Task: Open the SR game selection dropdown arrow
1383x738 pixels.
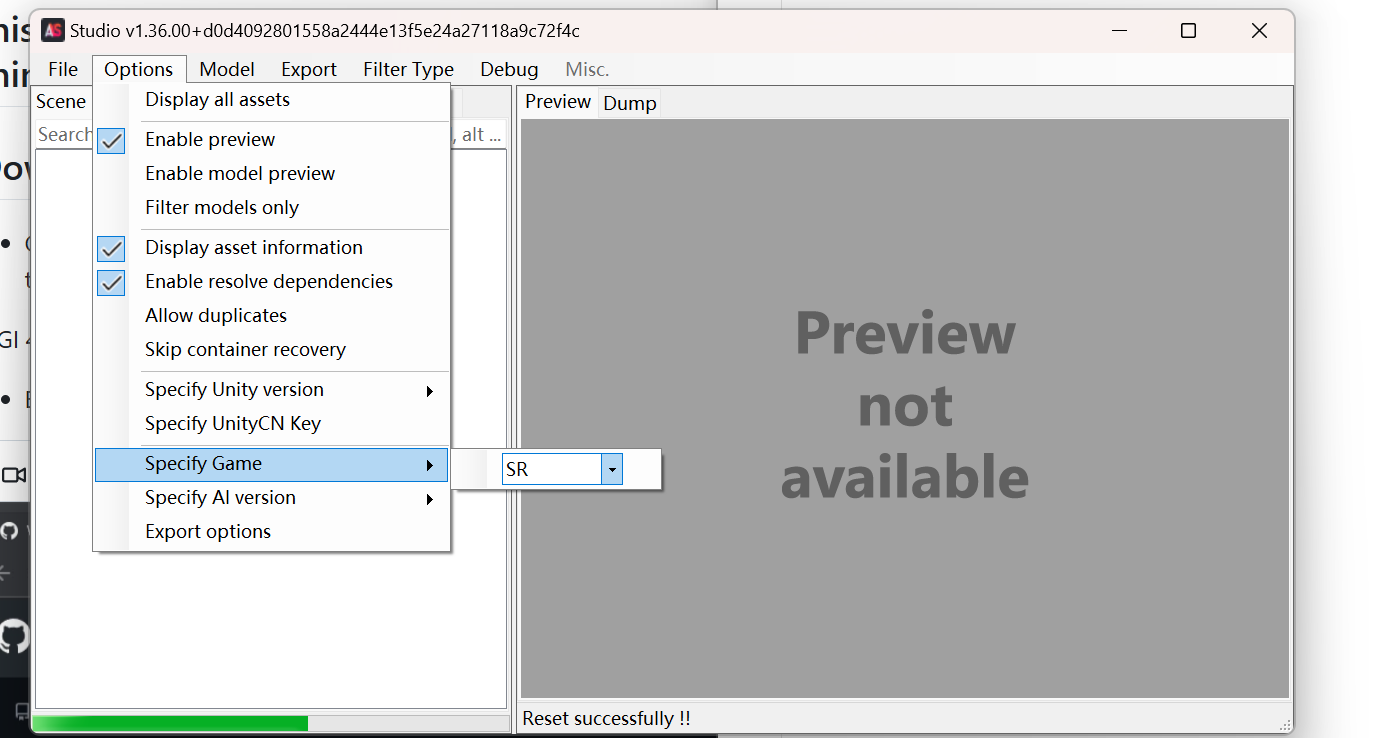Action: [x=612, y=469]
